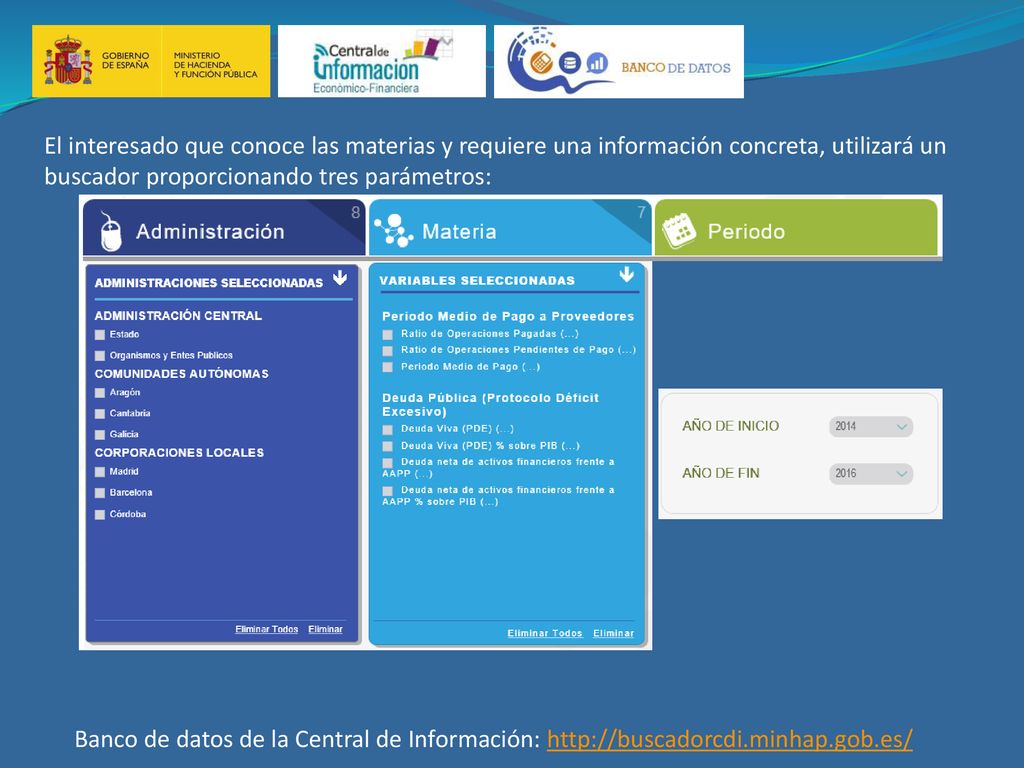Check the Madrid checkbox
The width and height of the screenshot is (1024, 768).
(x=100, y=472)
